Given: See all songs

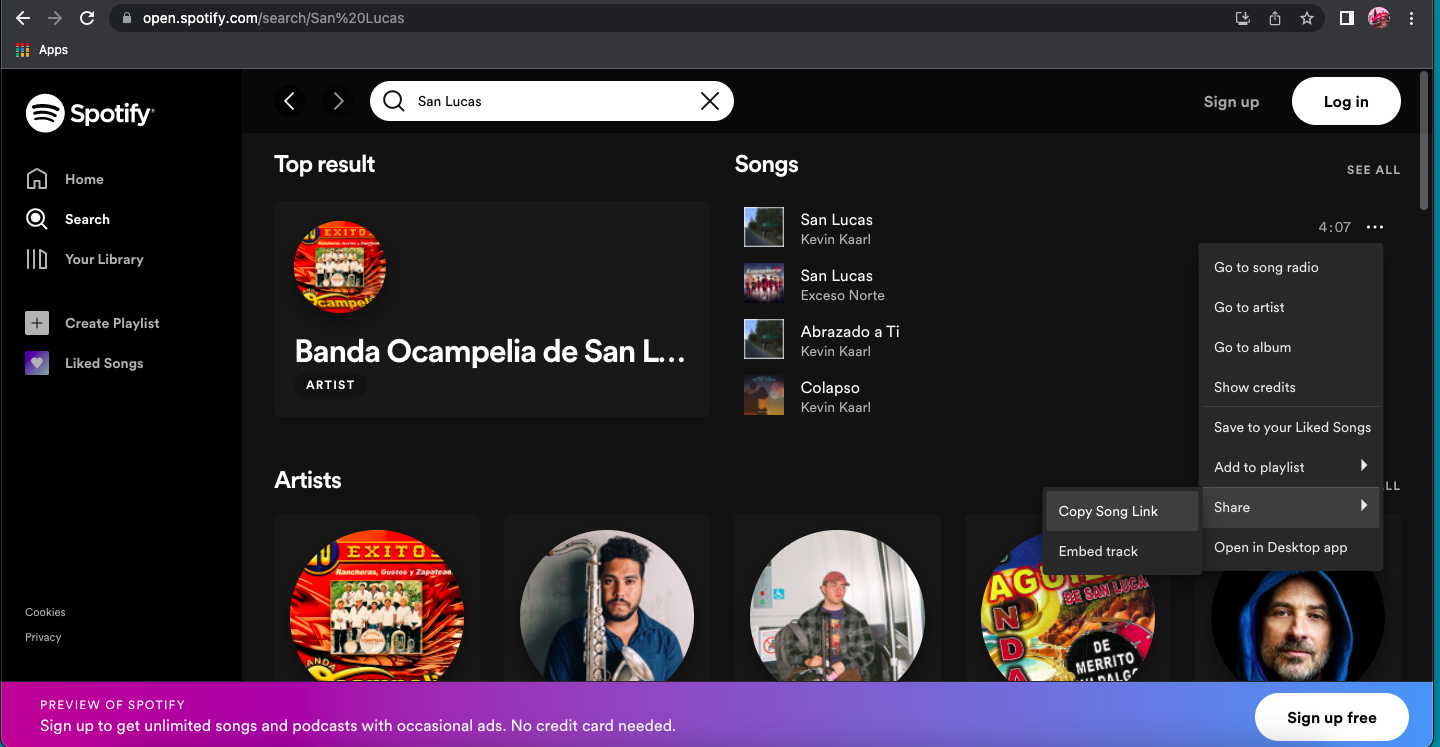Looking at the screenshot, I should click(1373, 170).
